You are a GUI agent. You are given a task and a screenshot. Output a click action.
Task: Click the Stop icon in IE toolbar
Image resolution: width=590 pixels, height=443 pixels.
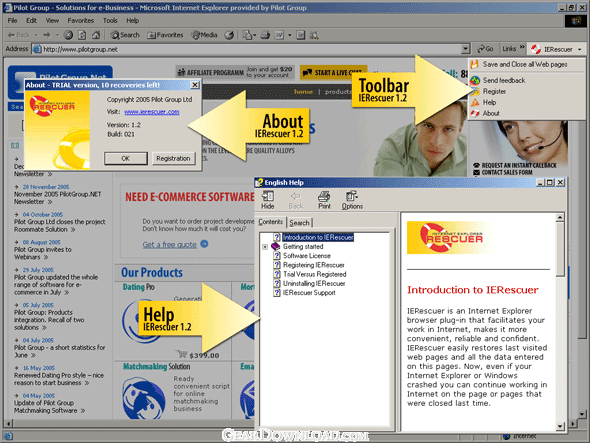68,35
